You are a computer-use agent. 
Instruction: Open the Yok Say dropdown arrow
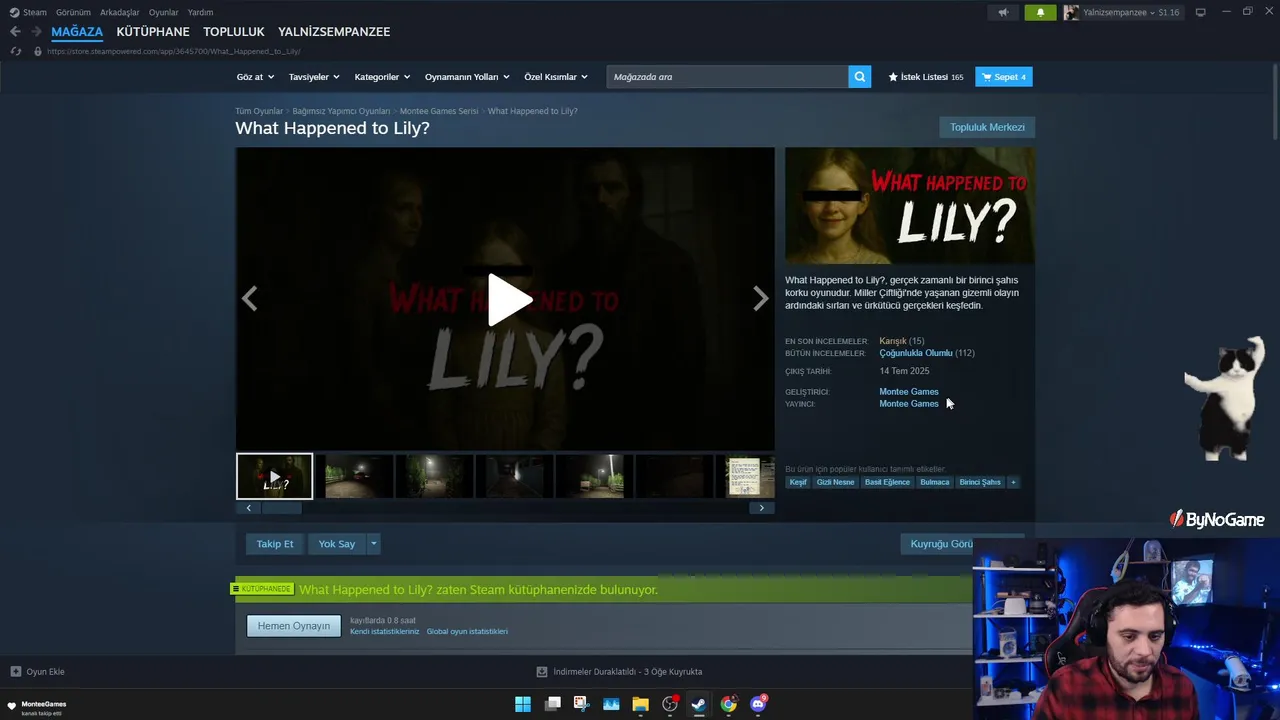point(373,544)
